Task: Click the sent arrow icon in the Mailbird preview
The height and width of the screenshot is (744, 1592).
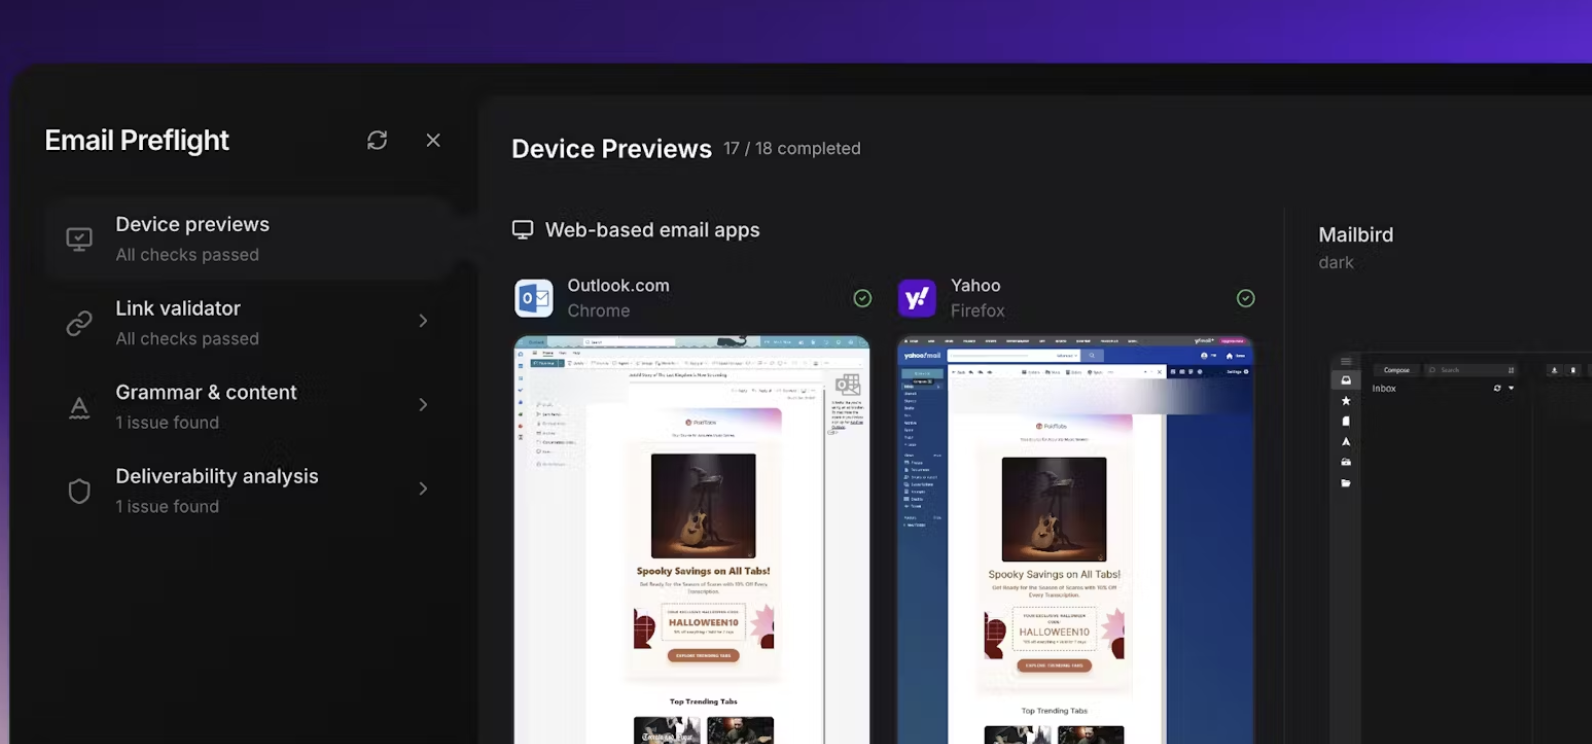Action: point(1346,441)
